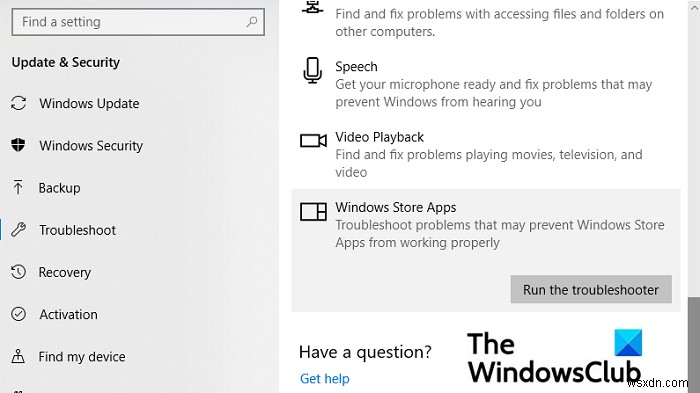Screen dimensions: 700x393
Task: Open Windows Update settings
Action: [89, 104]
